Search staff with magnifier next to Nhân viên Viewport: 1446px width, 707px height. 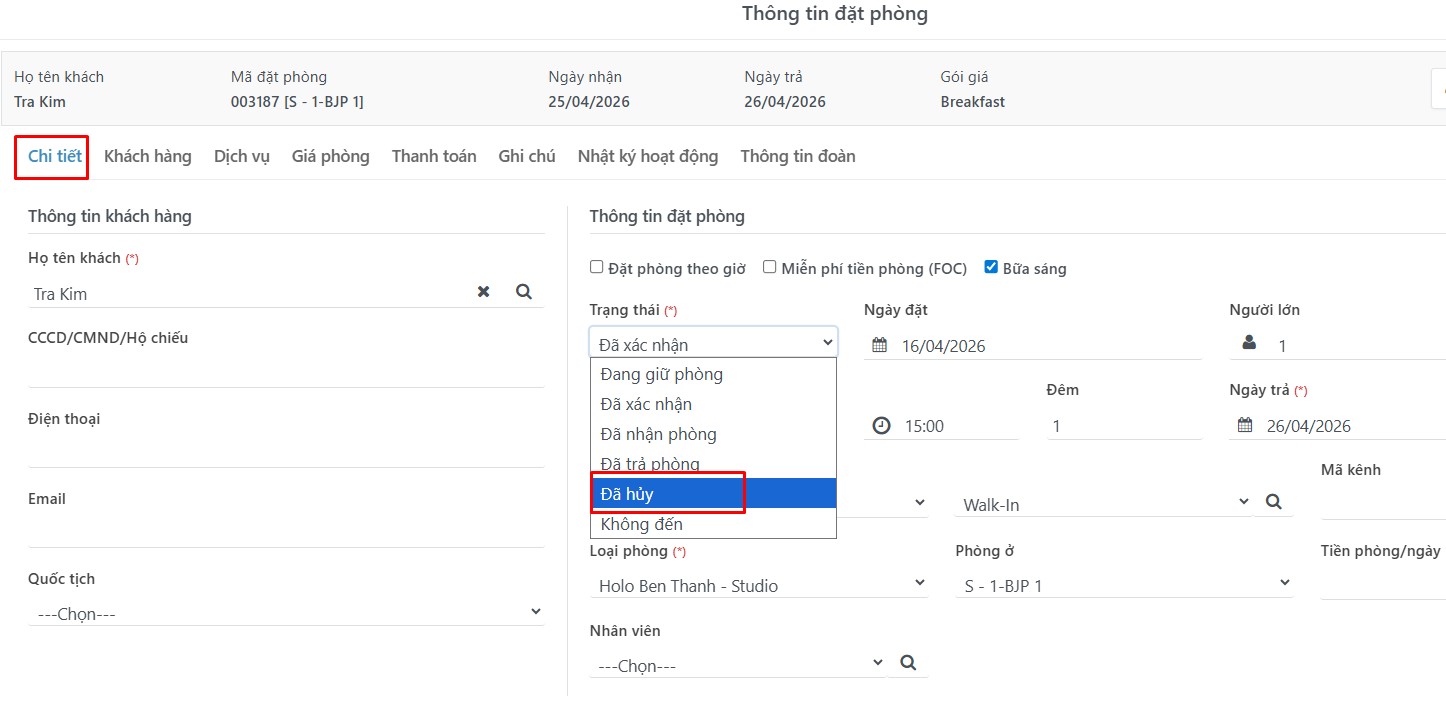[x=908, y=663]
